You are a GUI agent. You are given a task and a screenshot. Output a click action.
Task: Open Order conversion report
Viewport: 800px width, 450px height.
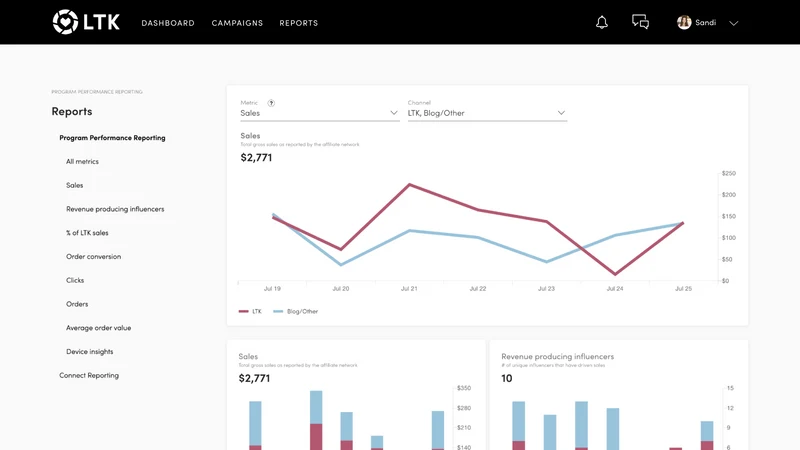click(93, 257)
